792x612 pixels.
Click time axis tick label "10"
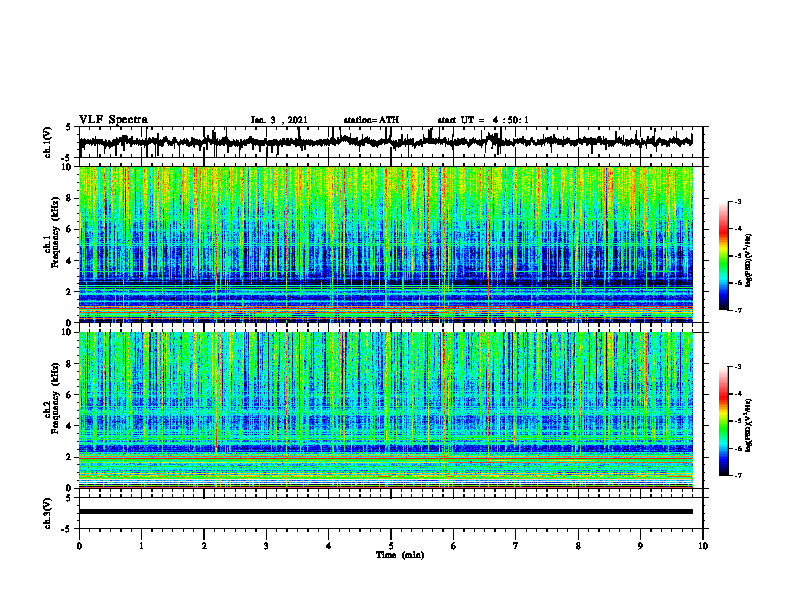[703, 546]
